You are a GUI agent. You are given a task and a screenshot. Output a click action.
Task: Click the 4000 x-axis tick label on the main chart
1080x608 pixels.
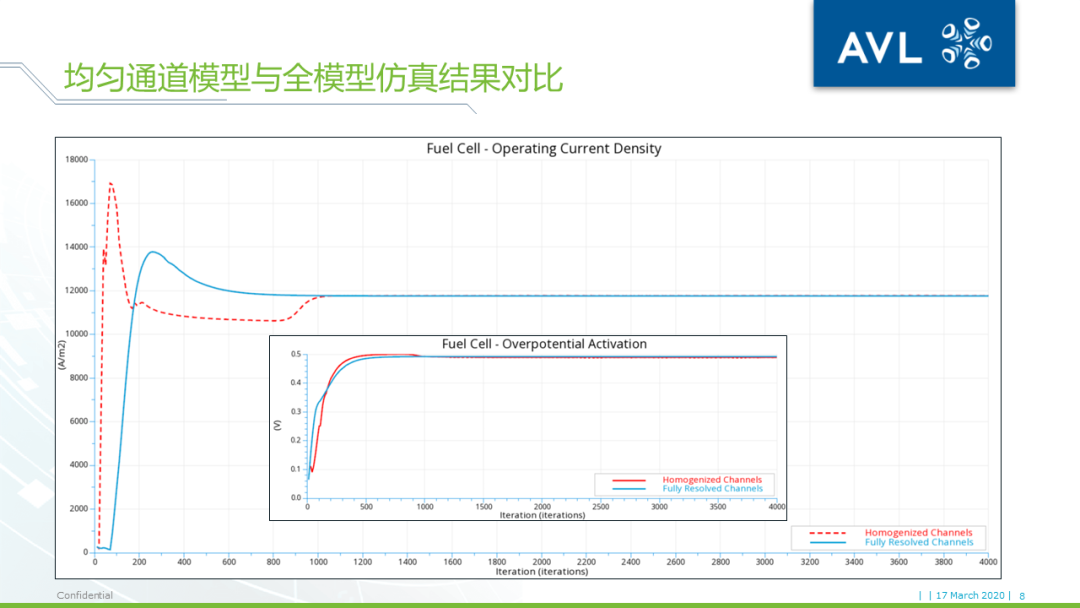click(x=988, y=562)
